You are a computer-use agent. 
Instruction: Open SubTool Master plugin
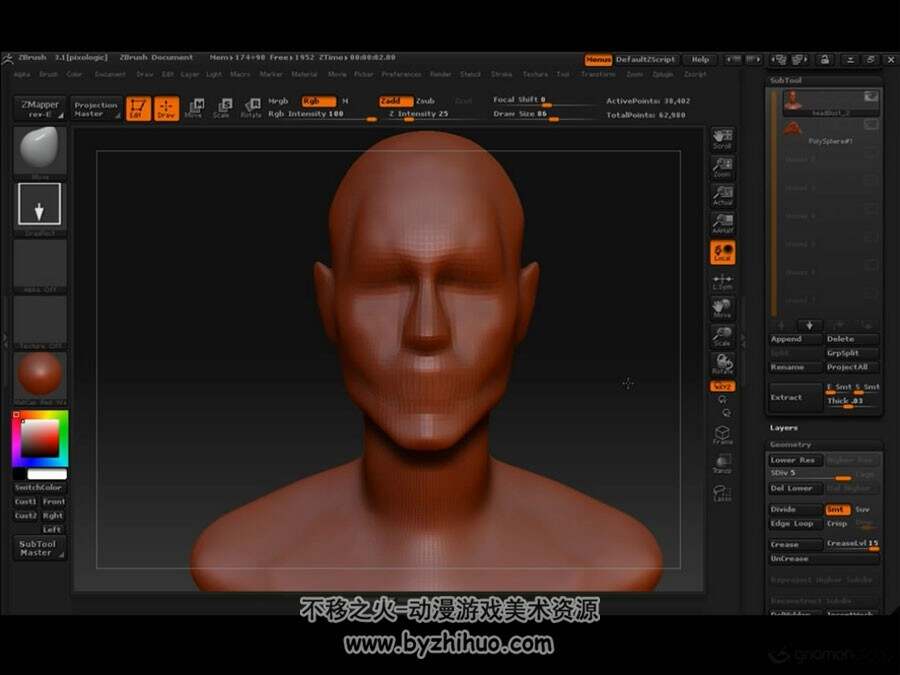38,548
